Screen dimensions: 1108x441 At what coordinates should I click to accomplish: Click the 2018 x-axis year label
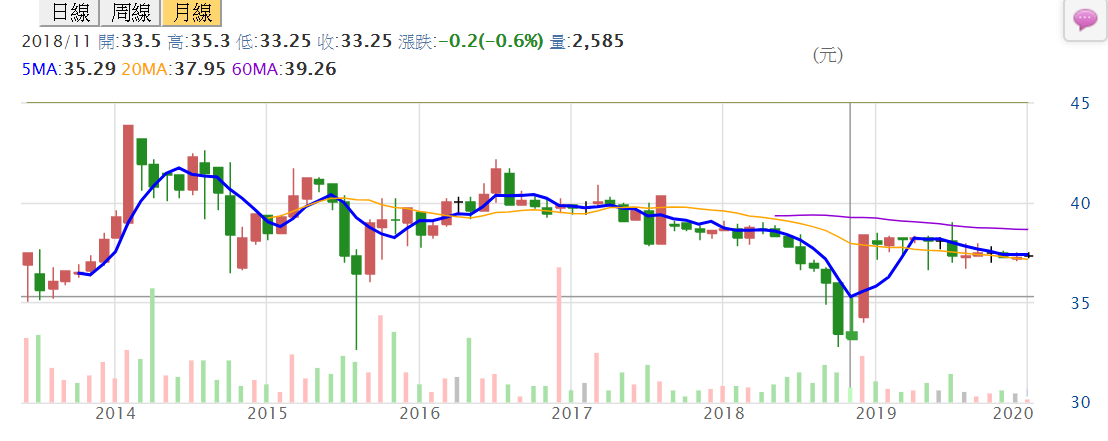(x=724, y=413)
